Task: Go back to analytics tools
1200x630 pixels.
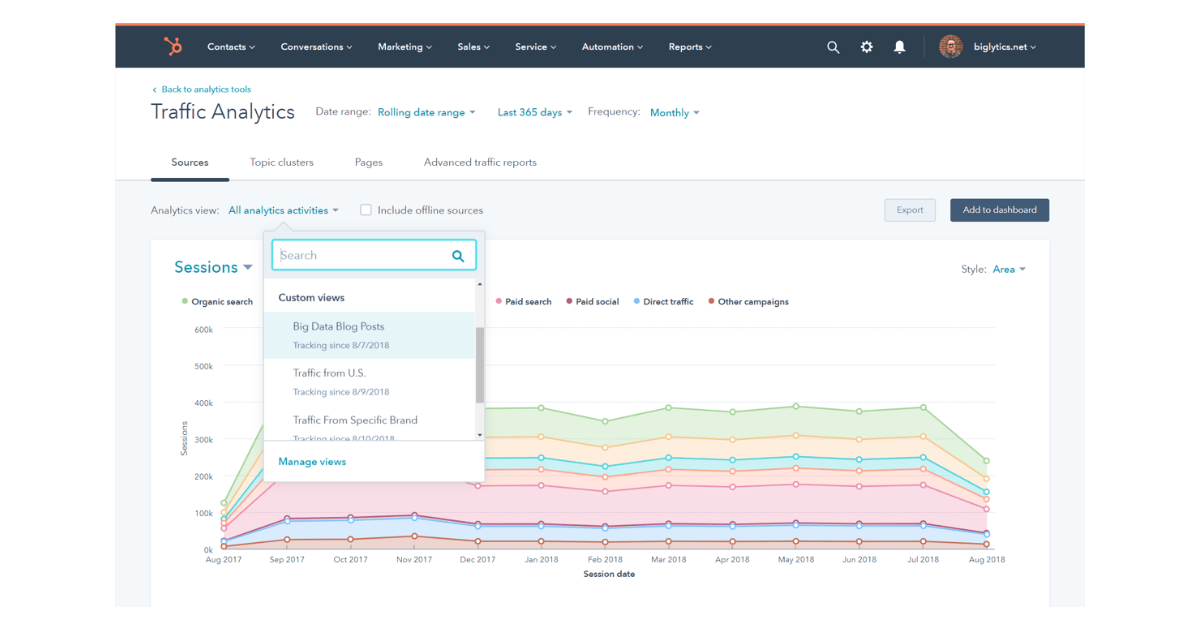Action: pyautogui.click(x=201, y=89)
